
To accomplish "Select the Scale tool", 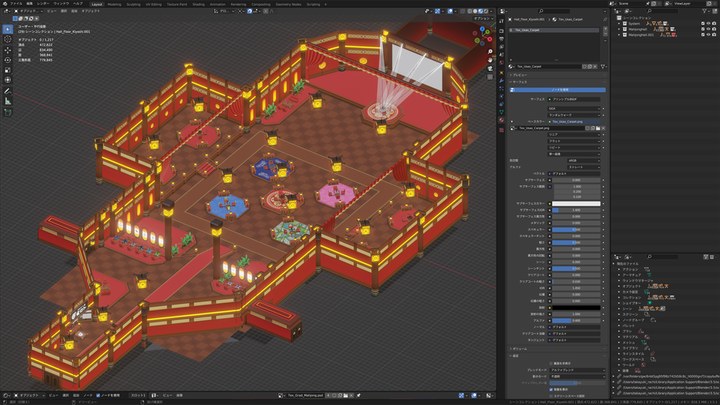I will coord(7,71).
